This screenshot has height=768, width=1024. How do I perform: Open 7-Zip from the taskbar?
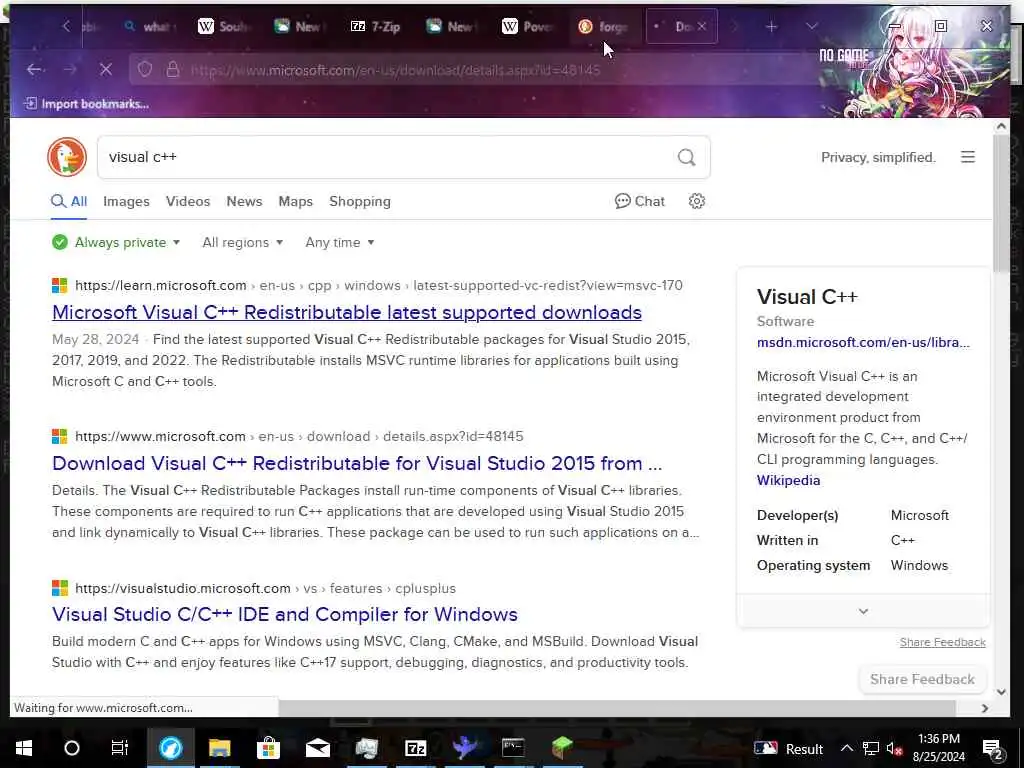click(x=415, y=748)
